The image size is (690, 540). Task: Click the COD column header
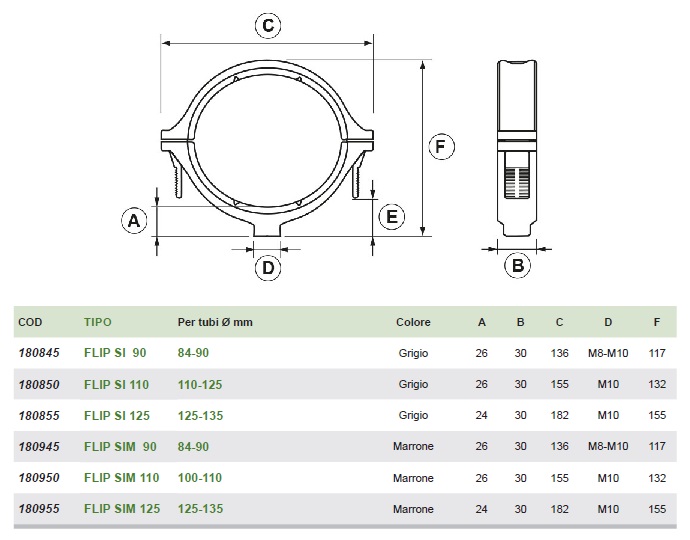(x=30, y=323)
